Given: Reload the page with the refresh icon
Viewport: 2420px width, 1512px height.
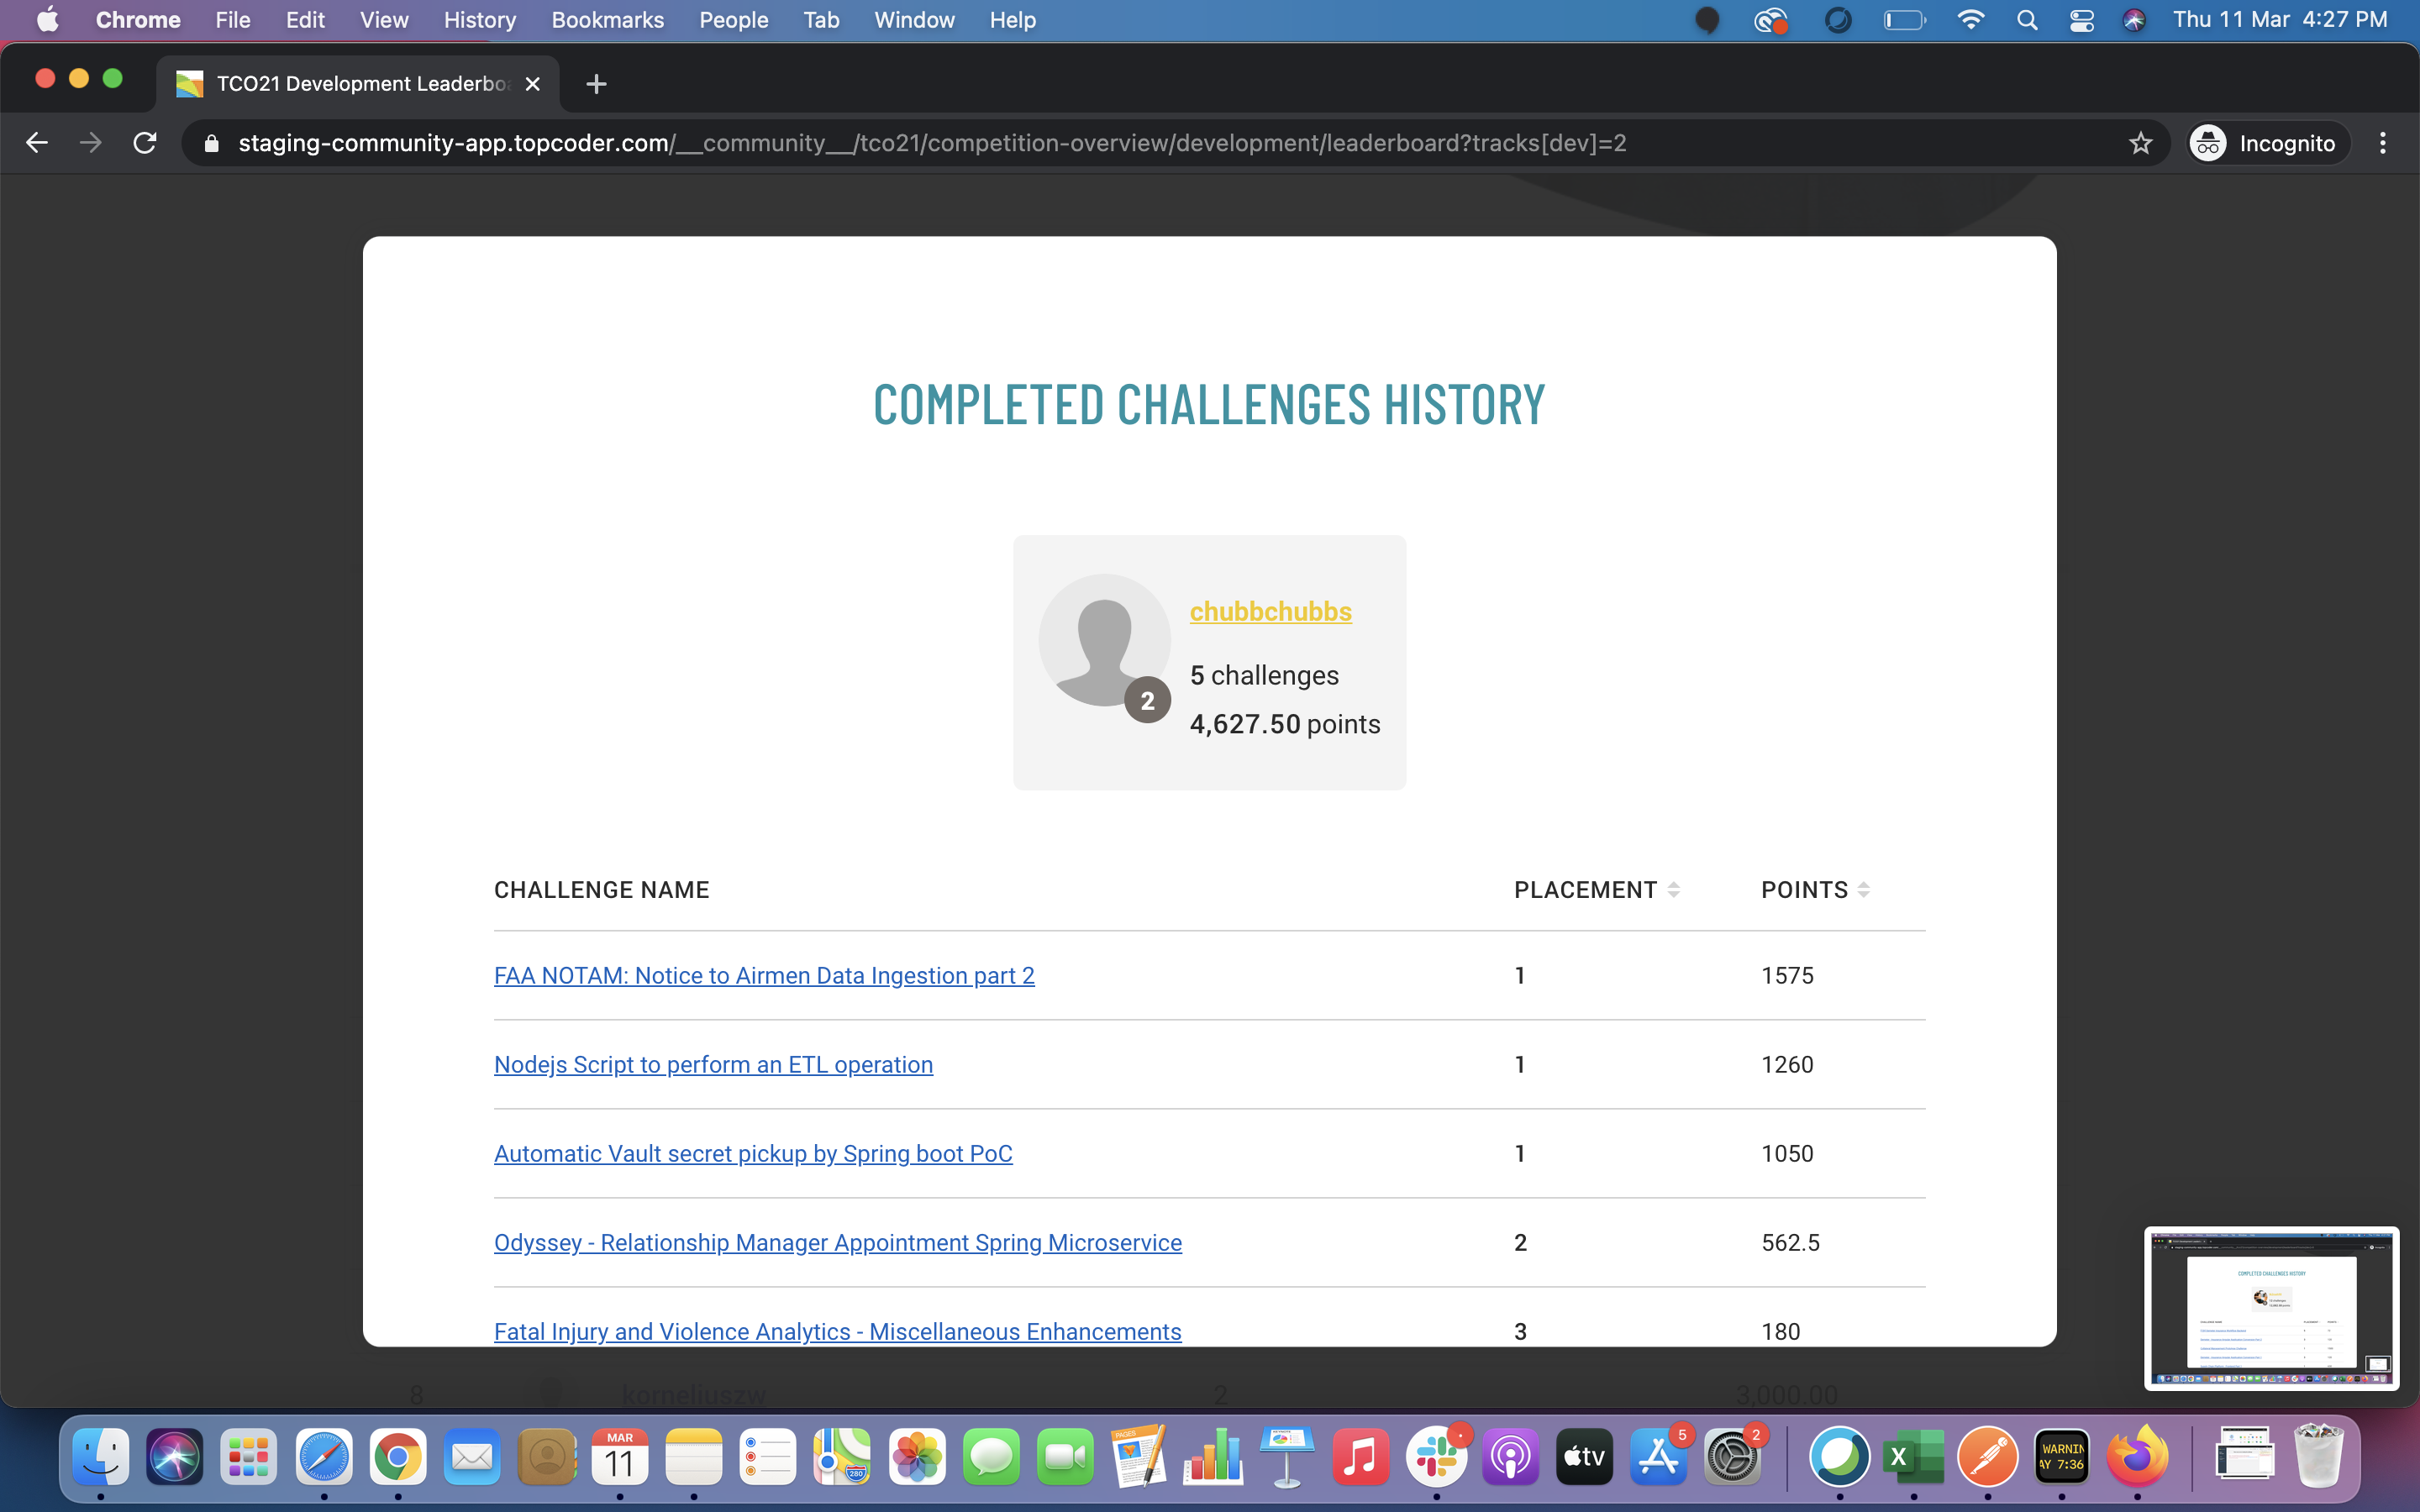Looking at the screenshot, I should point(145,143).
